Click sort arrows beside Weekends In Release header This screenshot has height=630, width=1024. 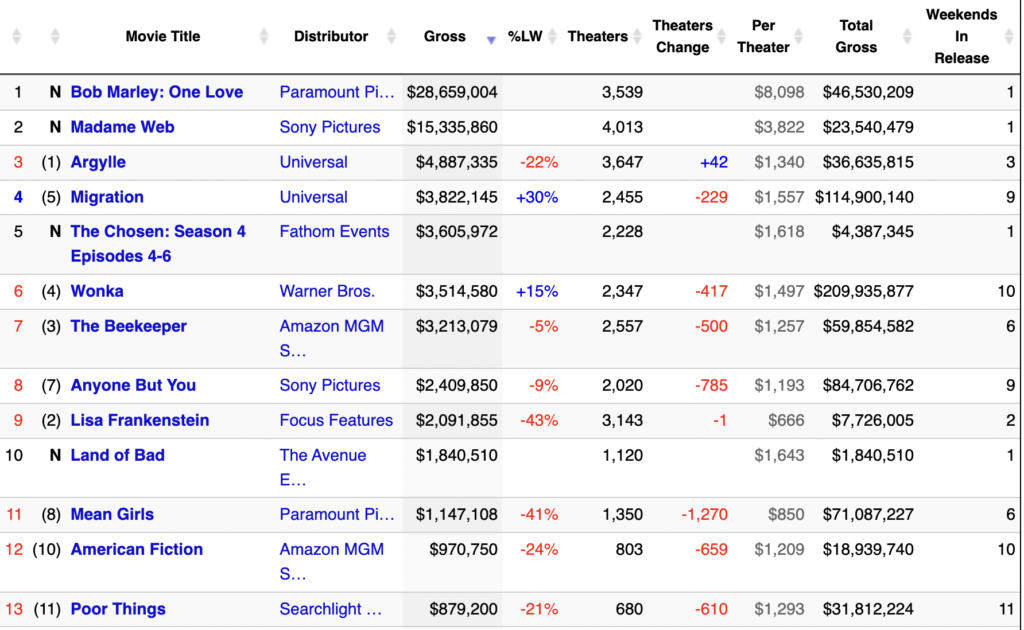[1010, 37]
